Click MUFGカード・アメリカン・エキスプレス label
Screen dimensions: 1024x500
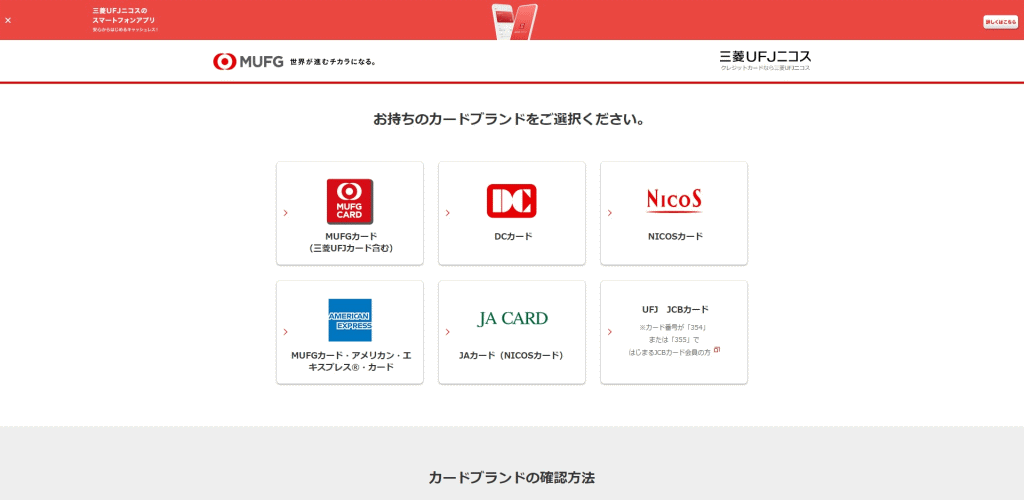pyautogui.click(x=351, y=362)
